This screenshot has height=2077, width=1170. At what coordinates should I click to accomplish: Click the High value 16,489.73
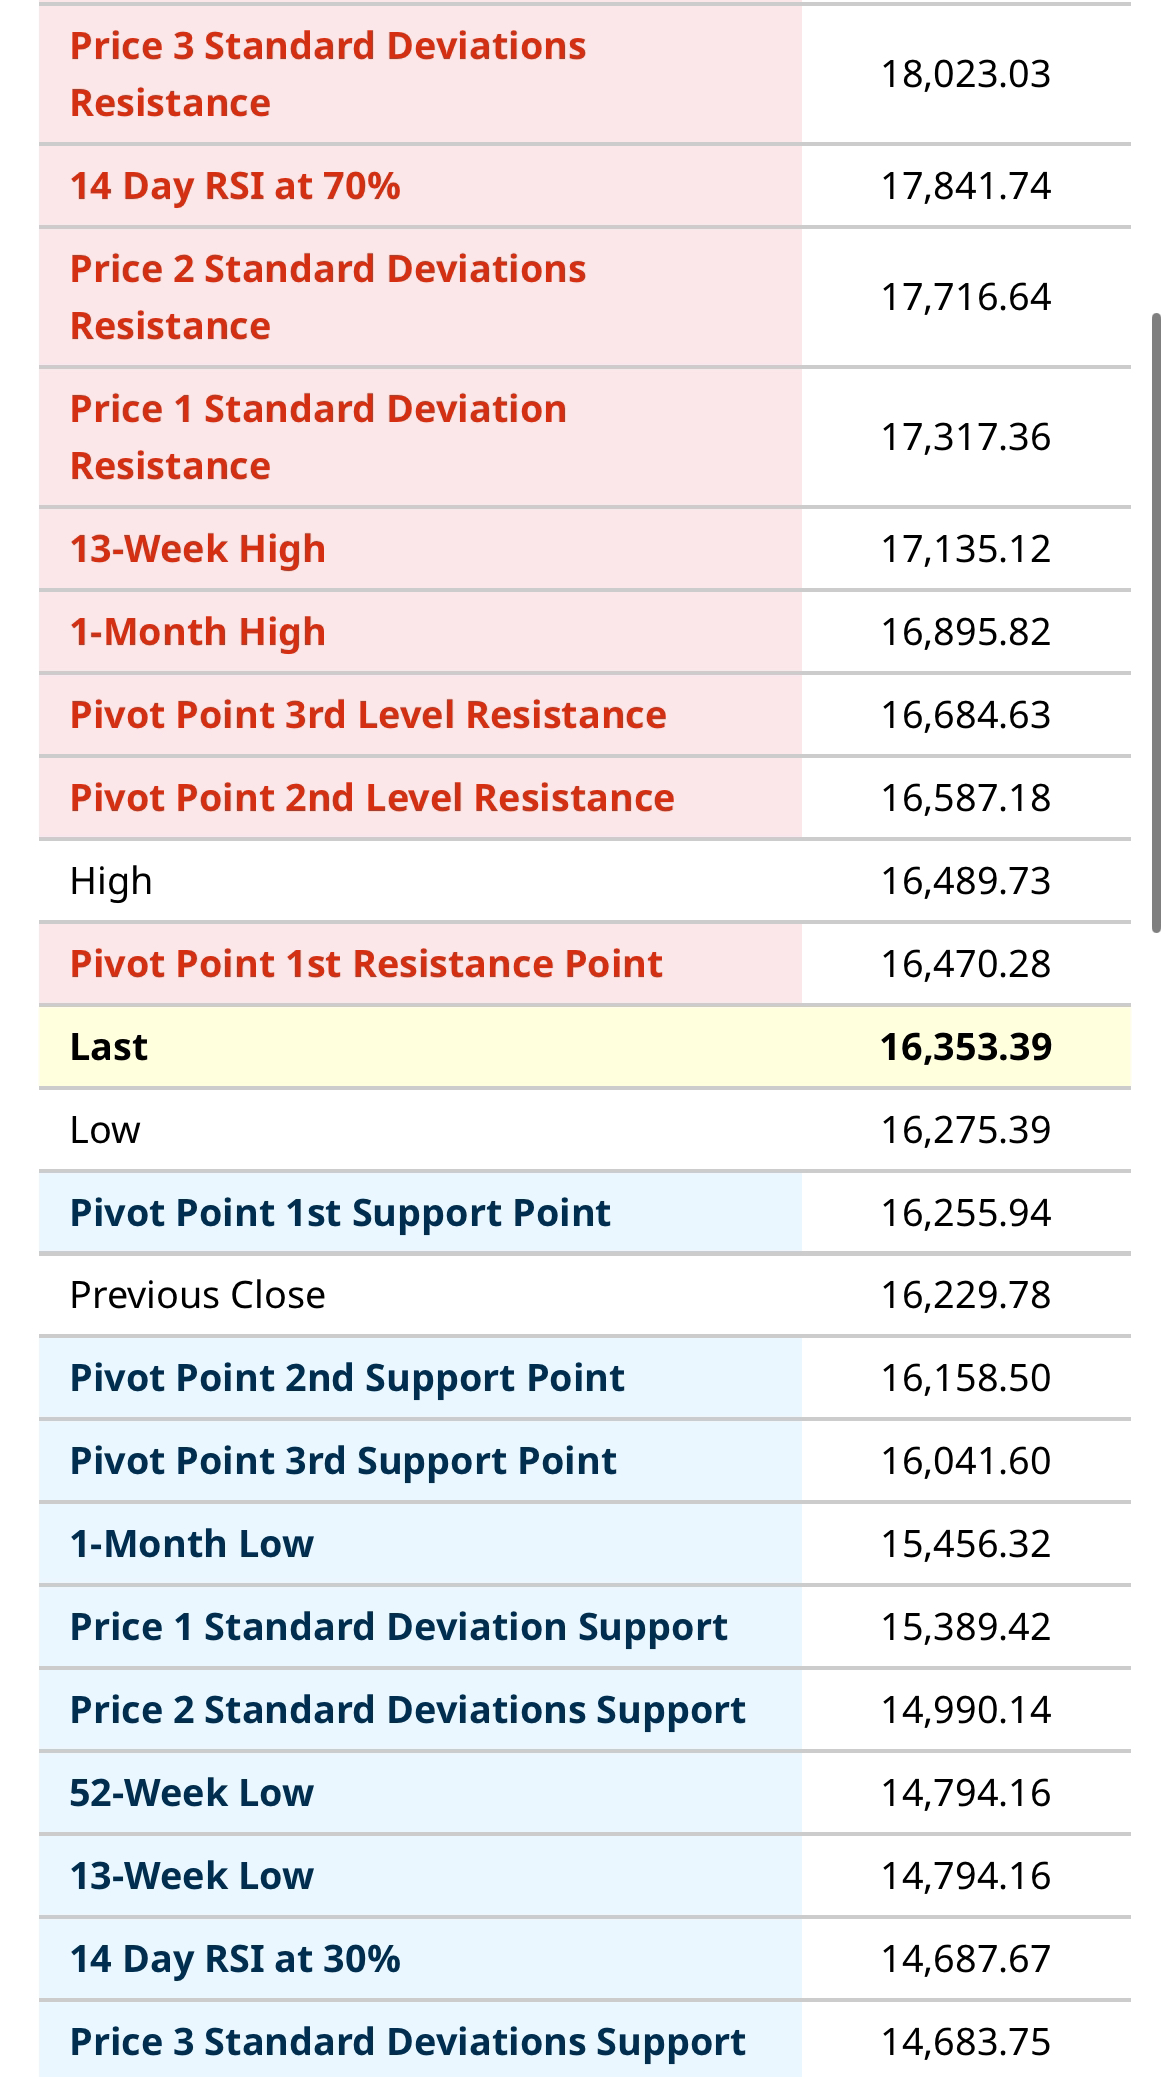tap(965, 881)
